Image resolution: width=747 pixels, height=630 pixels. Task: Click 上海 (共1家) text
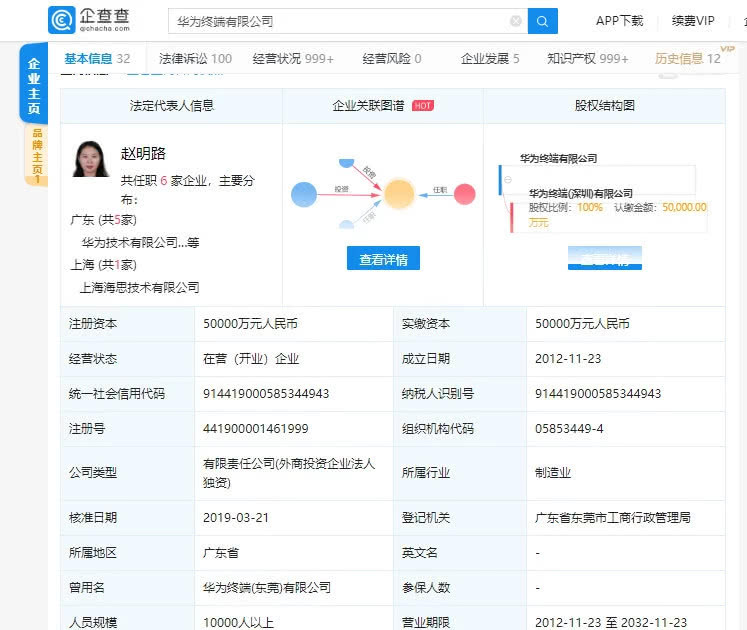[x=103, y=264]
